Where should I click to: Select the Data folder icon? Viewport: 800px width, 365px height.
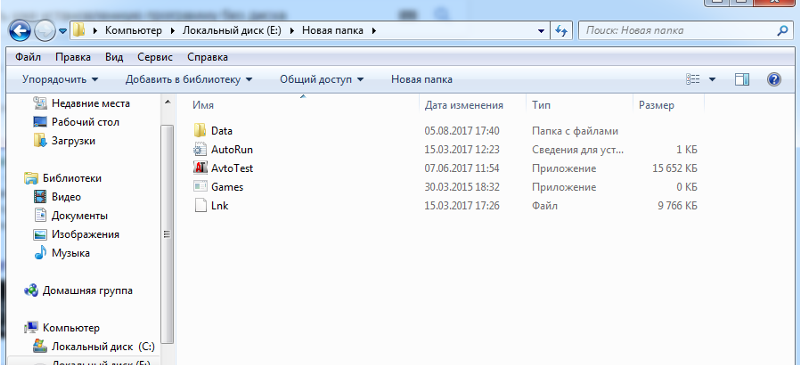[x=199, y=131]
